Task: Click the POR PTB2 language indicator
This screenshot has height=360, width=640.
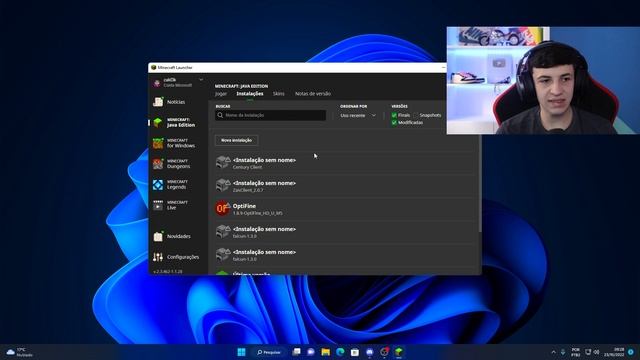Action: (x=576, y=352)
